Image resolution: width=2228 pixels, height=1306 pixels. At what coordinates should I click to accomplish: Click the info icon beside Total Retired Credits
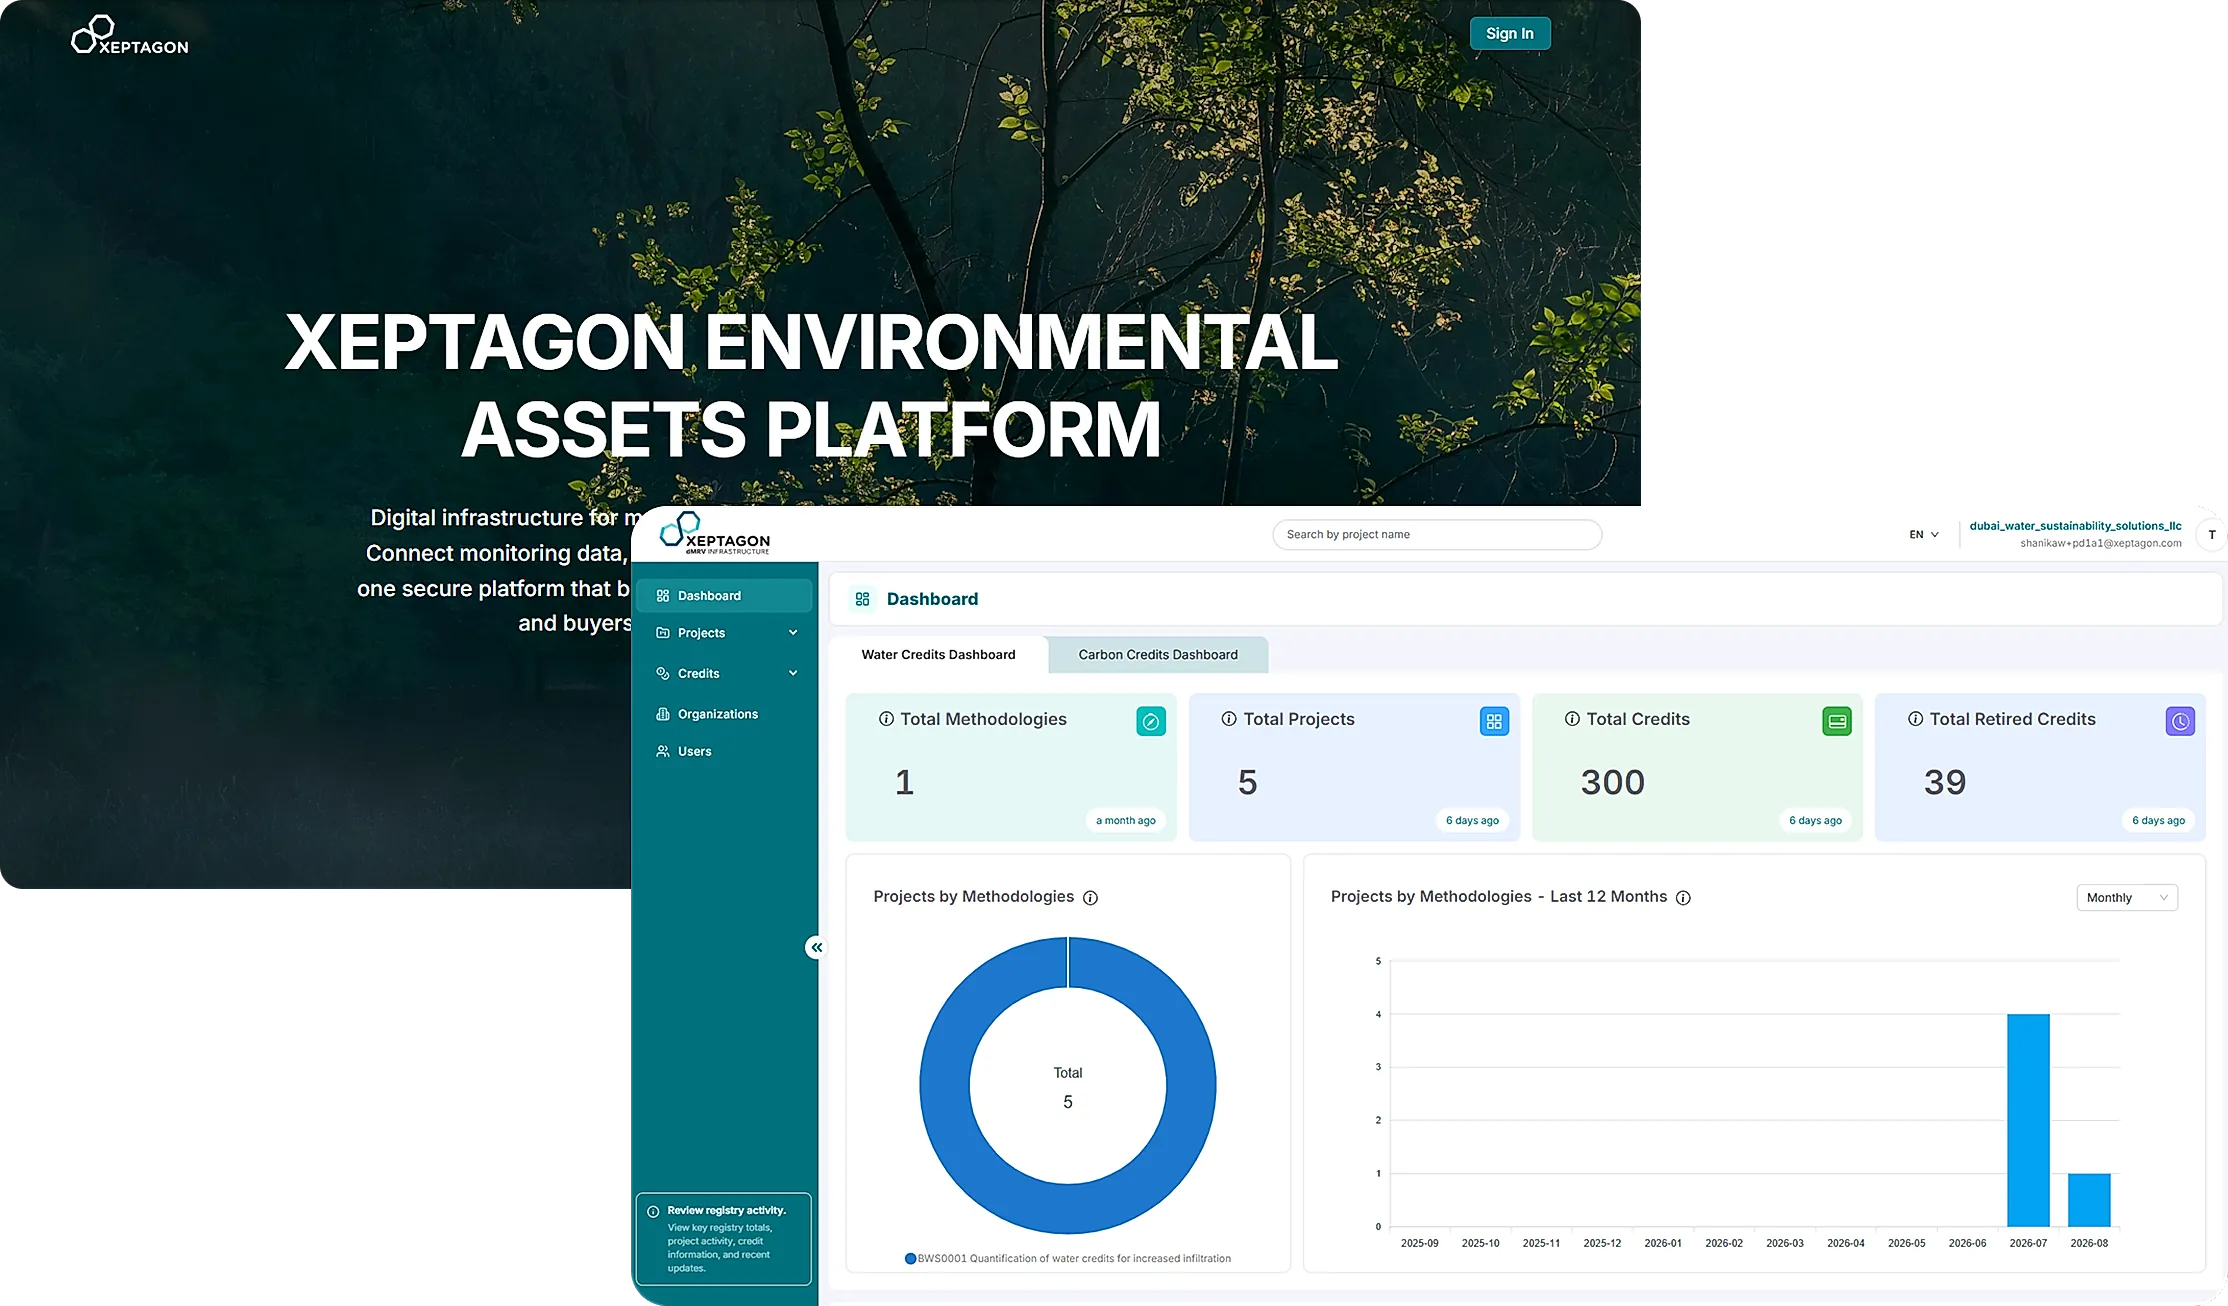[1915, 719]
